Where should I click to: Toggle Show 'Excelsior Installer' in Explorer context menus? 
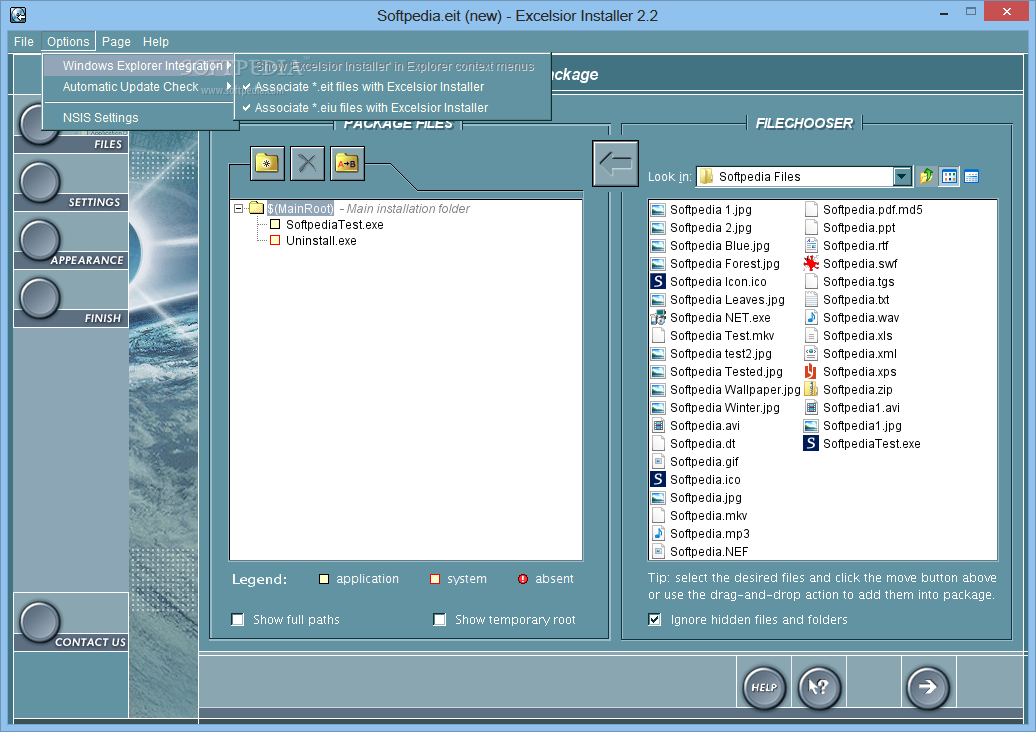pos(392,66)
